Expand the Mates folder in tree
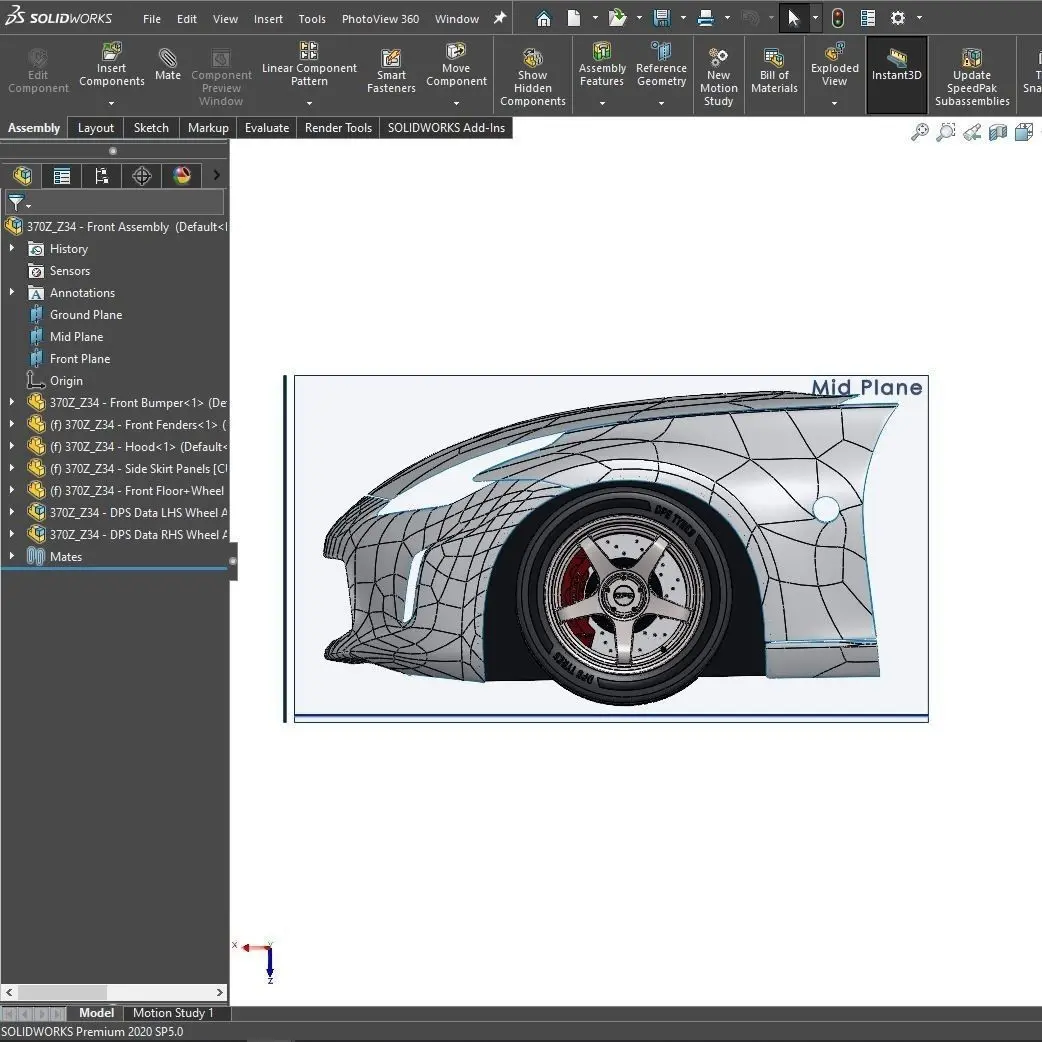1042x1042 pixels. (x=12, y=557)
